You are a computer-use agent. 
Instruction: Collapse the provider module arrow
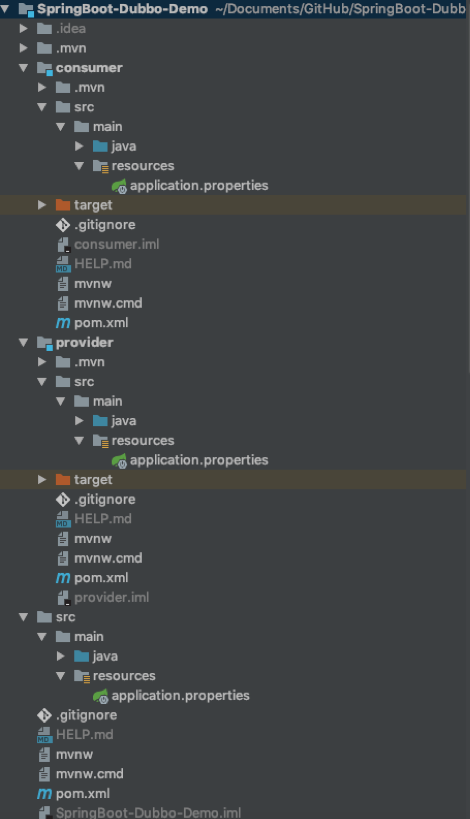pyautogui.click(x=24, y=343)
